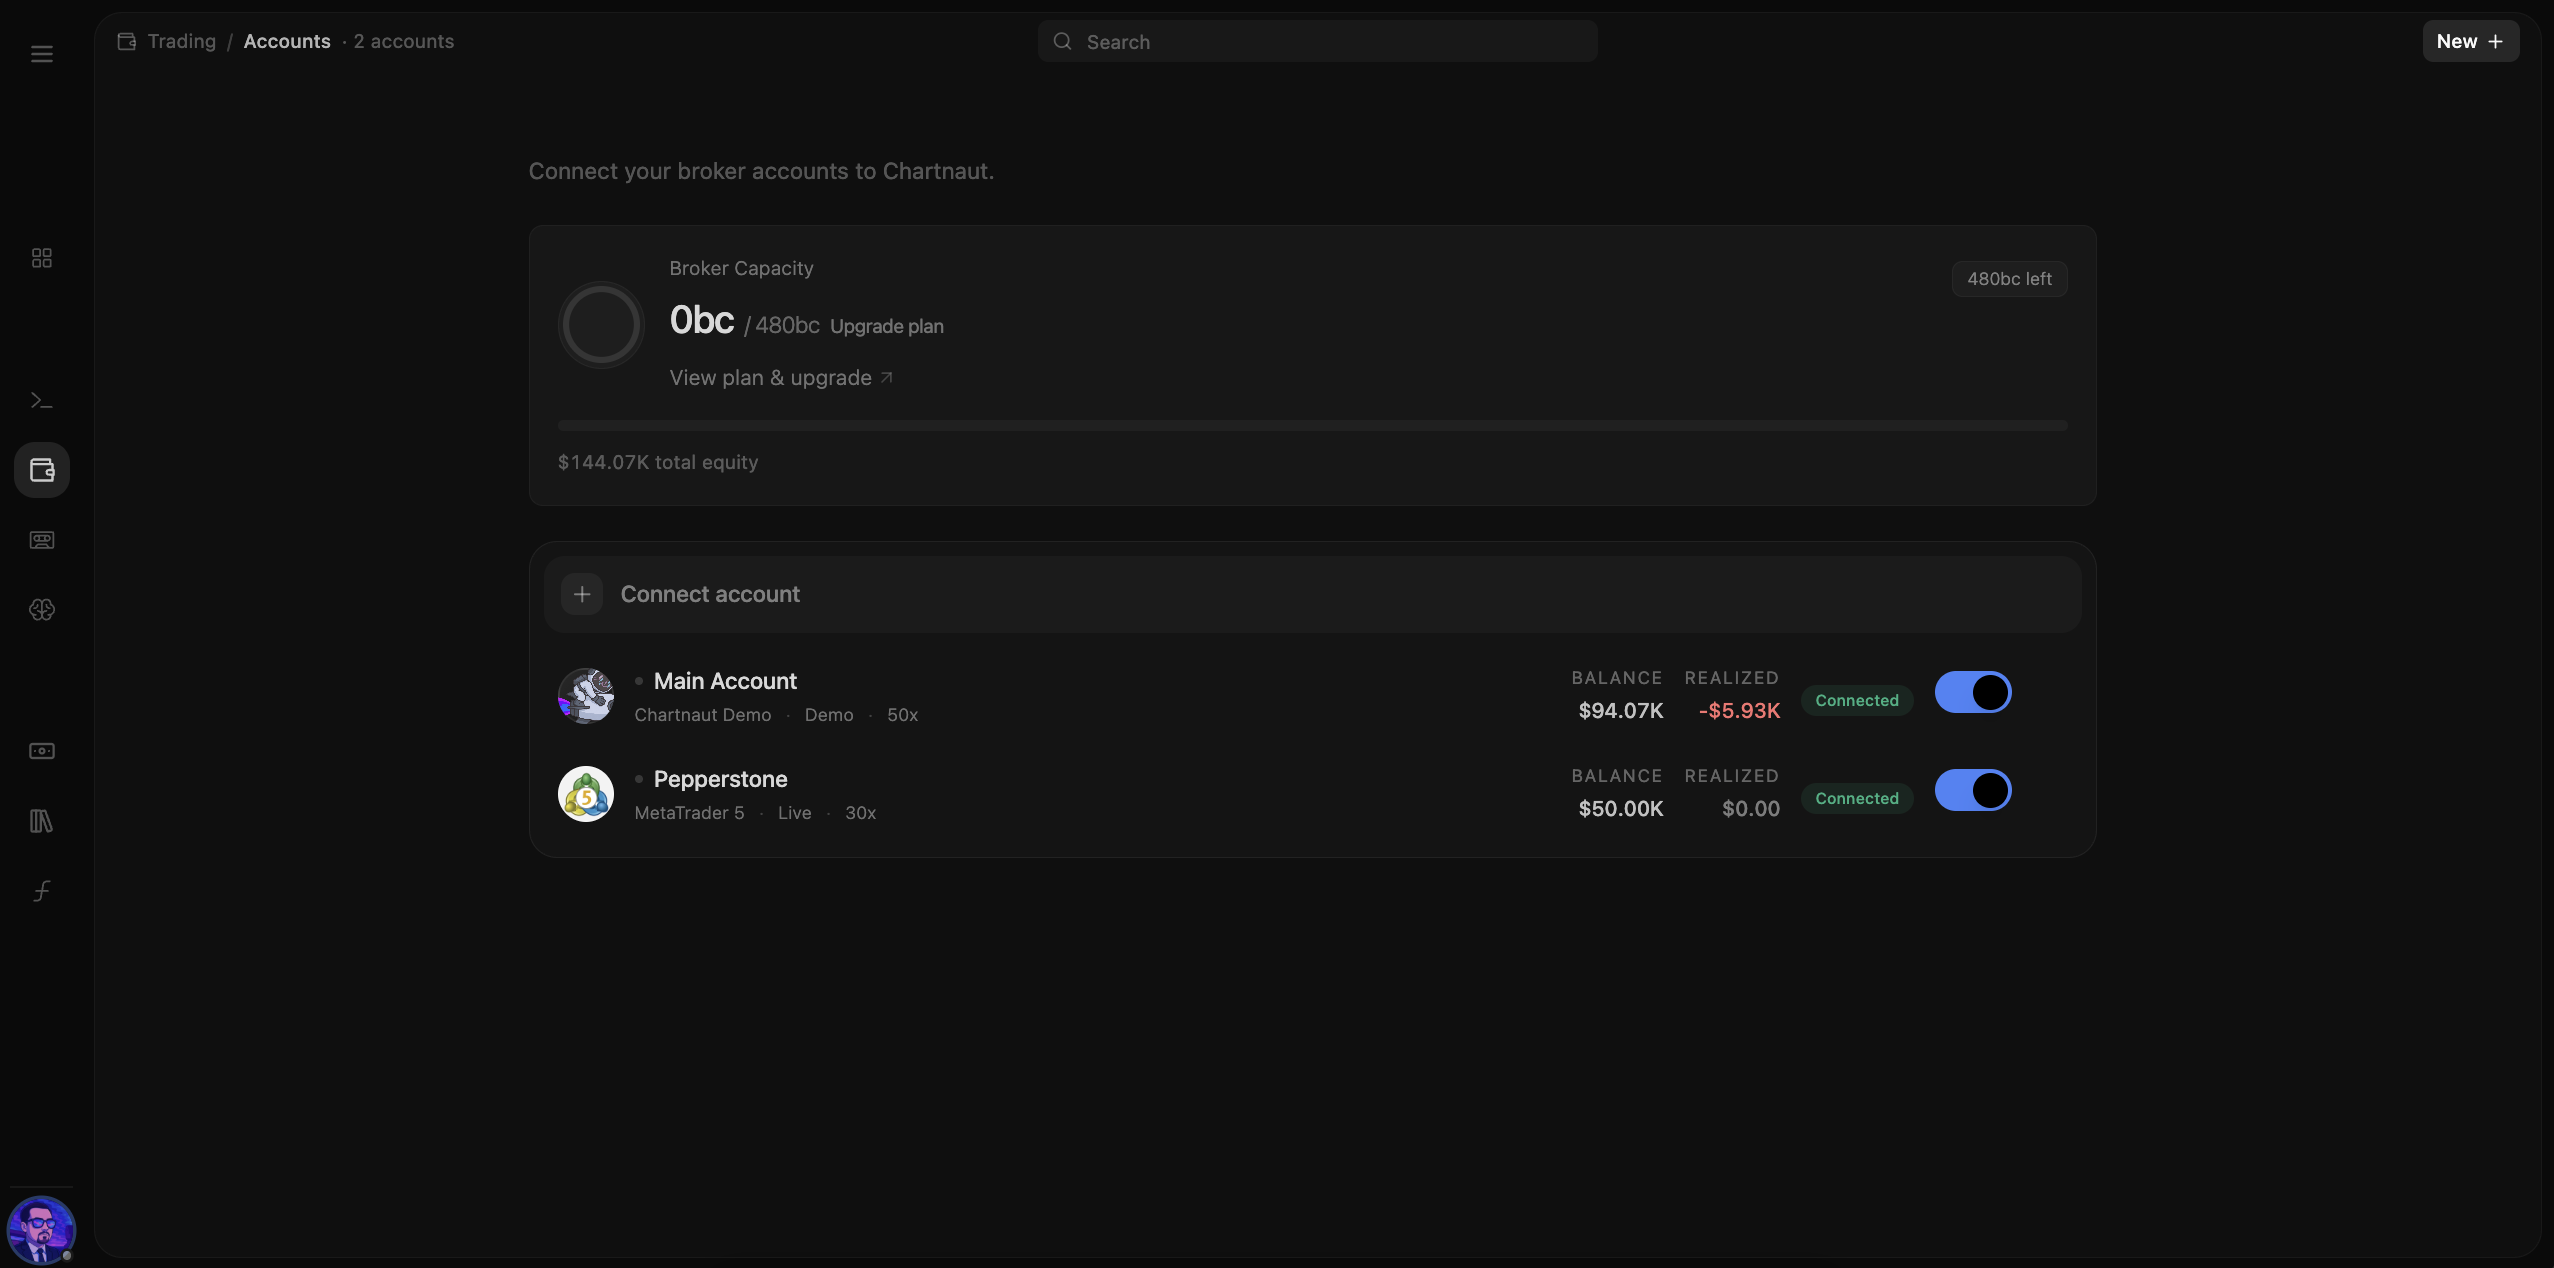
Task: Toggle the Pepperstone connection switch
Action: (1972, 790)
